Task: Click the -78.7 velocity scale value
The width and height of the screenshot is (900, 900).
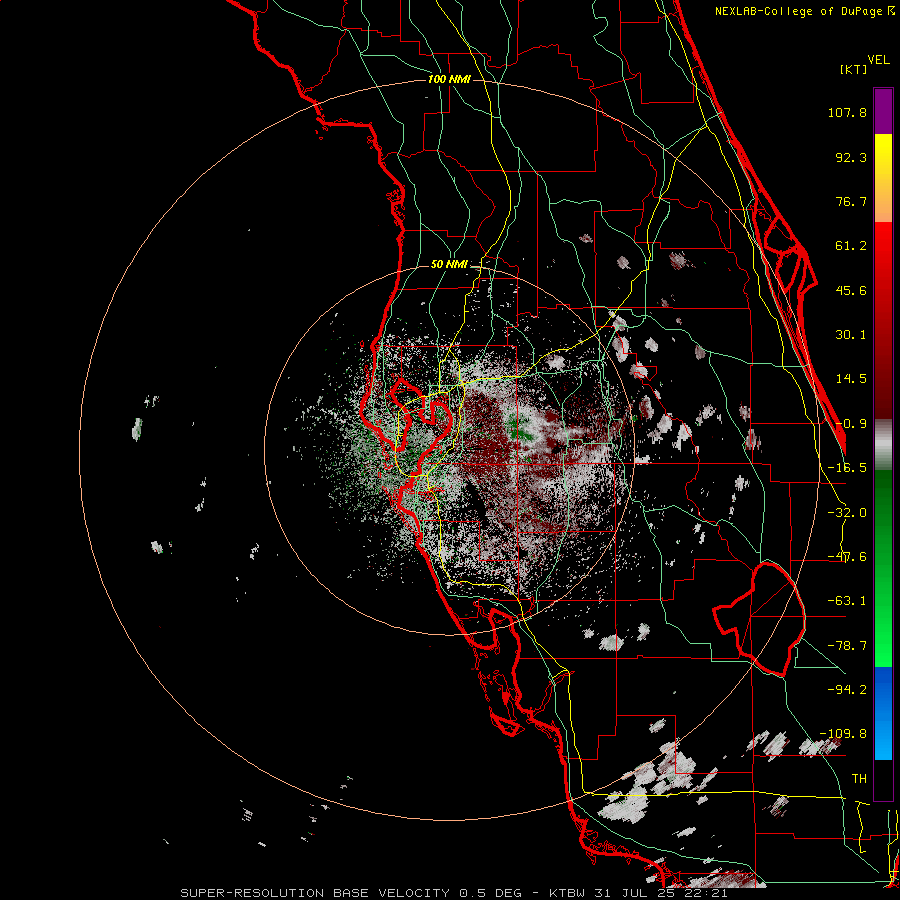Action: pos(847,646)
